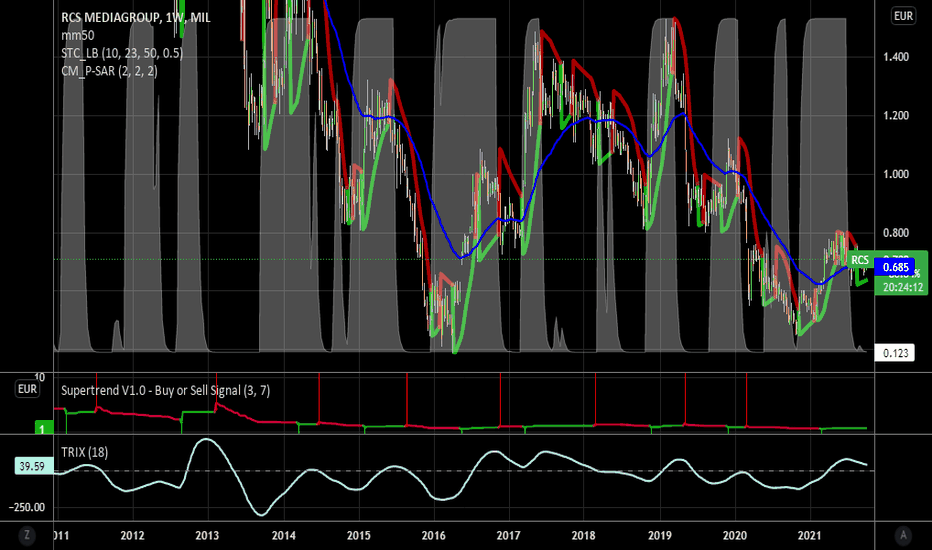Click the 2018 time axis label

(583, 536)
